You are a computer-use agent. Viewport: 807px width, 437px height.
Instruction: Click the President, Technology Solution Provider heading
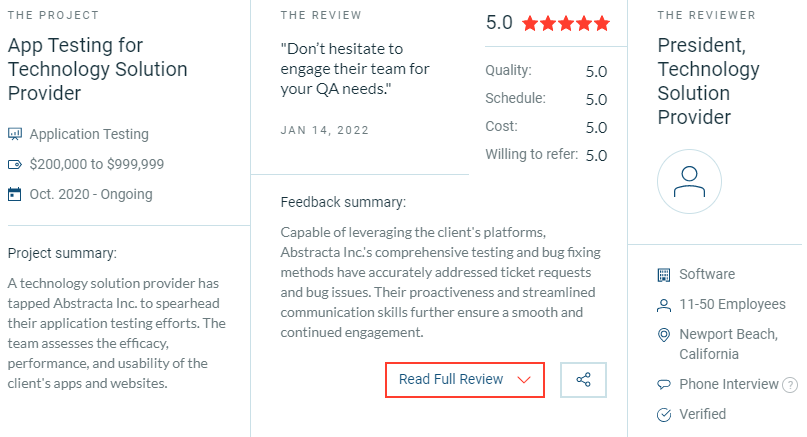(708, 81)
